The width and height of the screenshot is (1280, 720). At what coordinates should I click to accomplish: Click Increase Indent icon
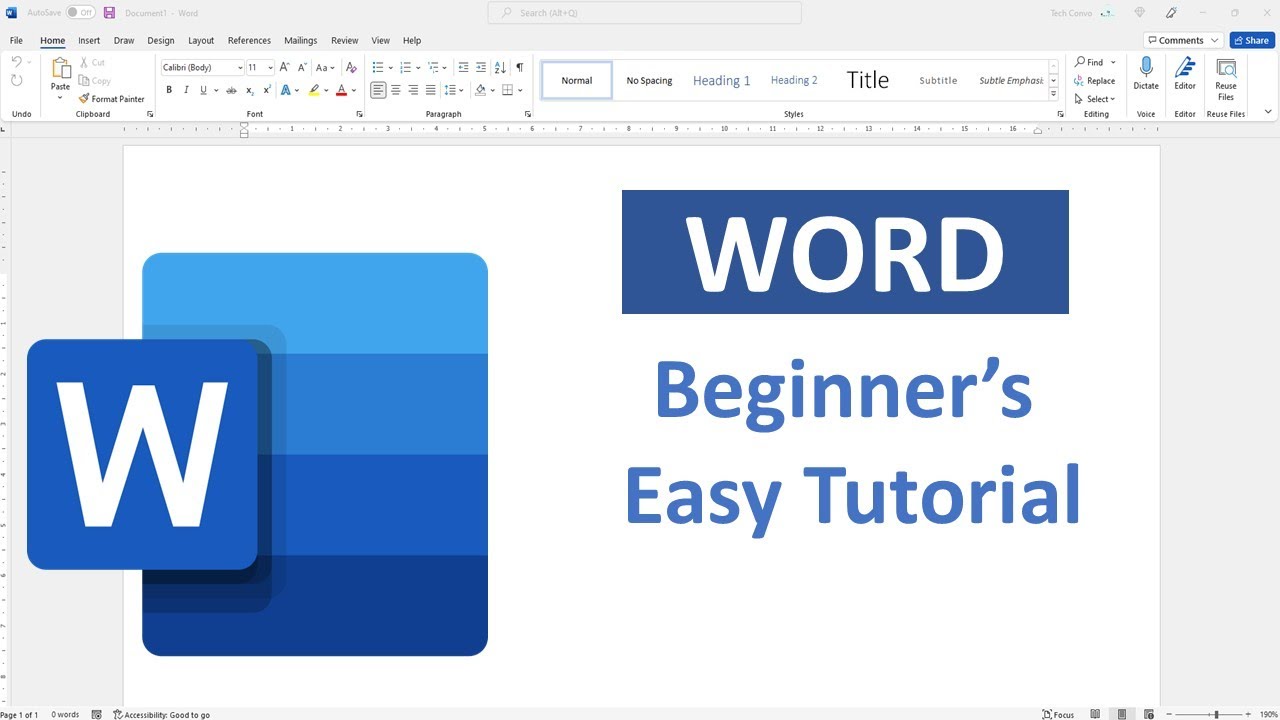[480, 67]
